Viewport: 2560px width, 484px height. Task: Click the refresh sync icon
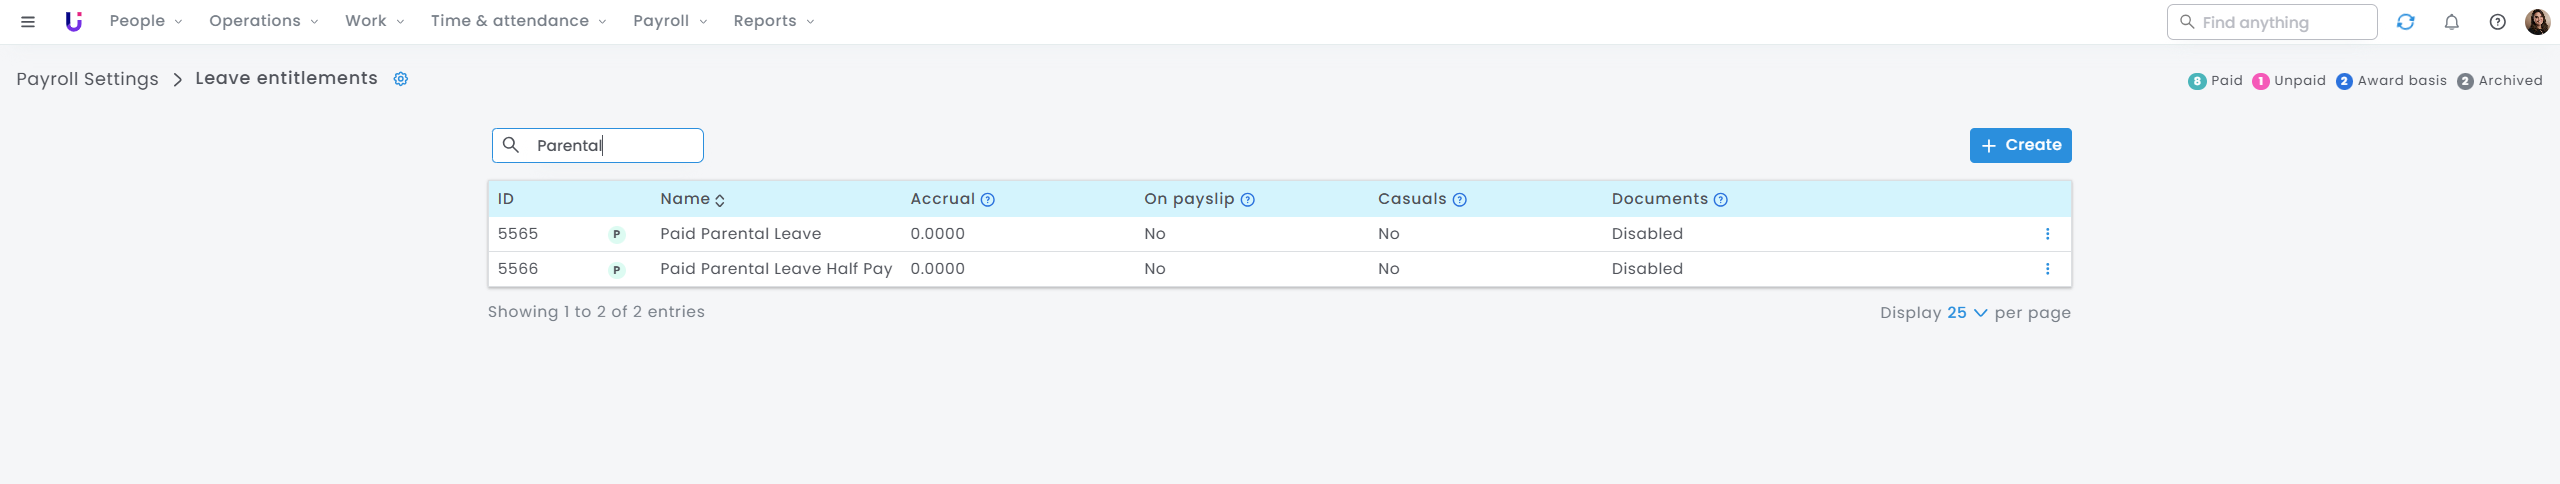coord(2406,22)
